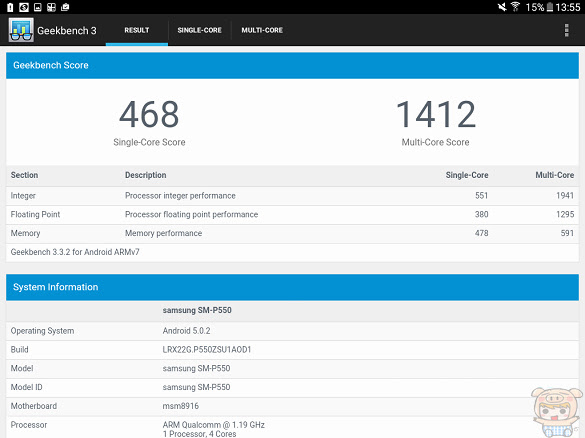Tap the Floating Point multi-core value 1295
Image resolution: width=585 pixels, height=438 pixels.
[565, 214]
